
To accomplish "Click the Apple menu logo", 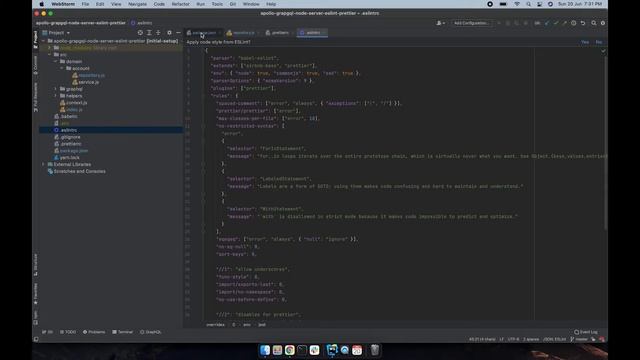I will 41,4.
